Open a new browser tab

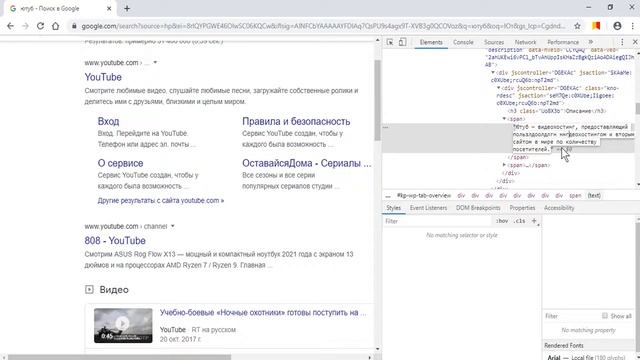[x=127, y=8]
